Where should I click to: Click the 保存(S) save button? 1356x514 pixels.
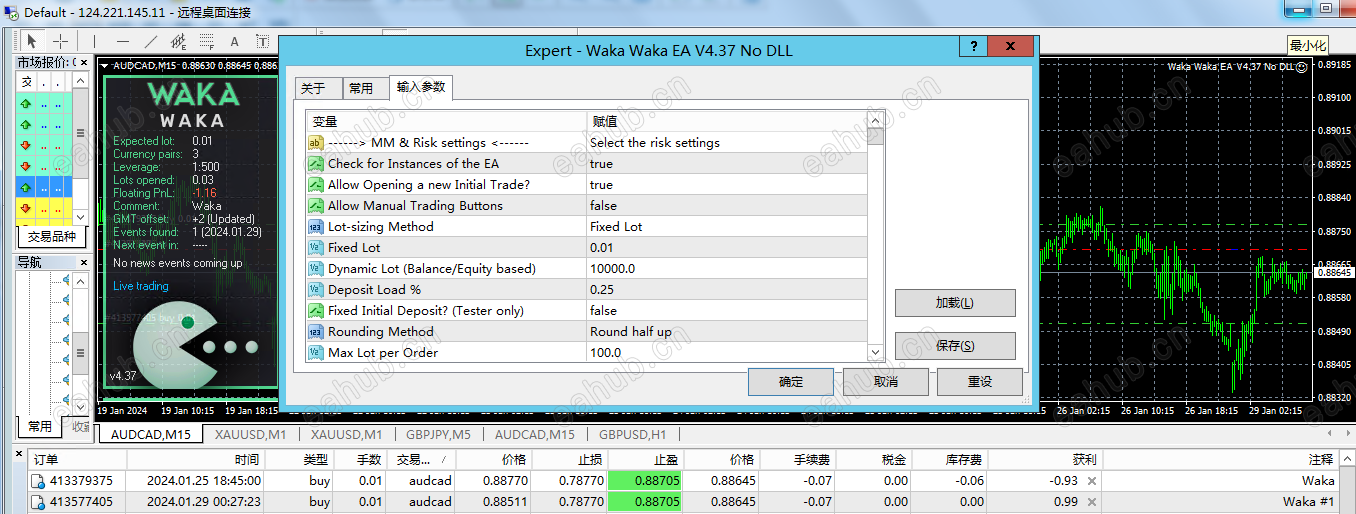[x=955, y=346]
